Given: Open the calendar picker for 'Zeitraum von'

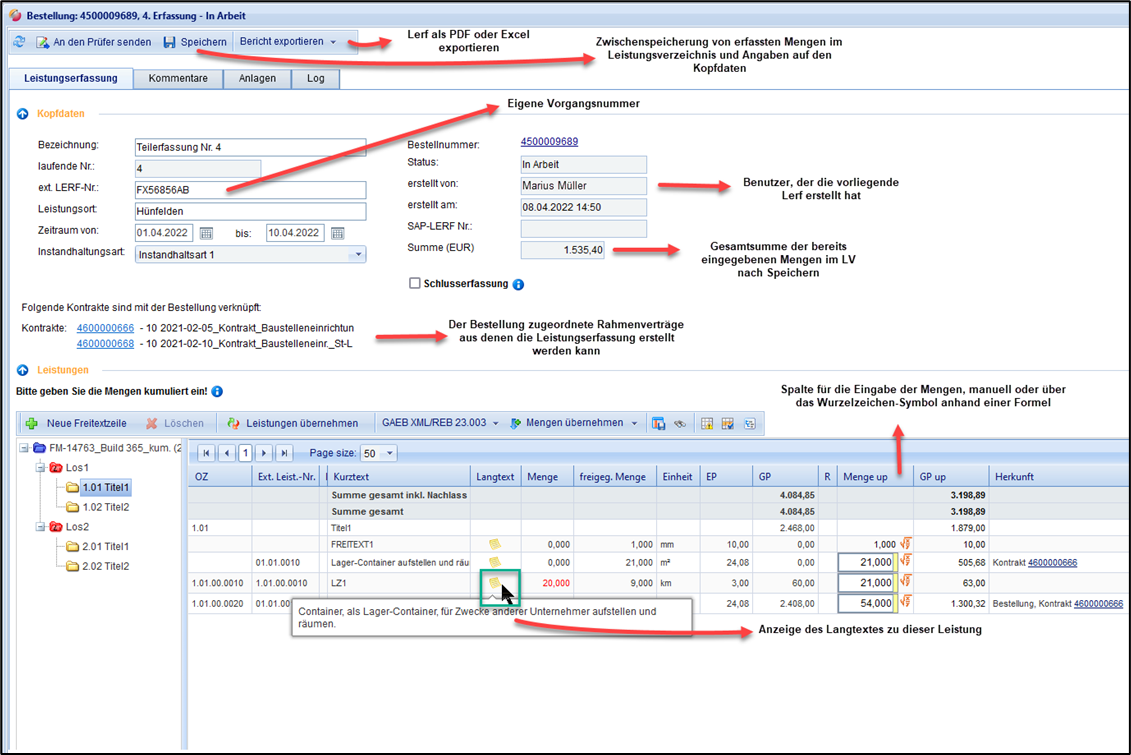Looking at the screenshot, I should coord(207,233).
